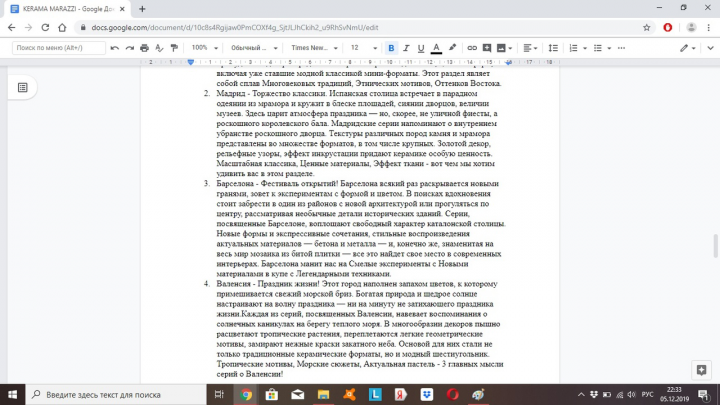Image resolution: width=720 pixels, height=405 pixels.
Task: Open the text color picker
Action: [436, 48]
